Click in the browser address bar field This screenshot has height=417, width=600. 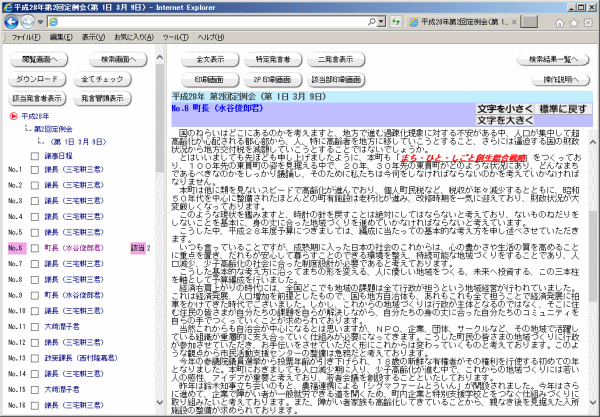point(212,22)
